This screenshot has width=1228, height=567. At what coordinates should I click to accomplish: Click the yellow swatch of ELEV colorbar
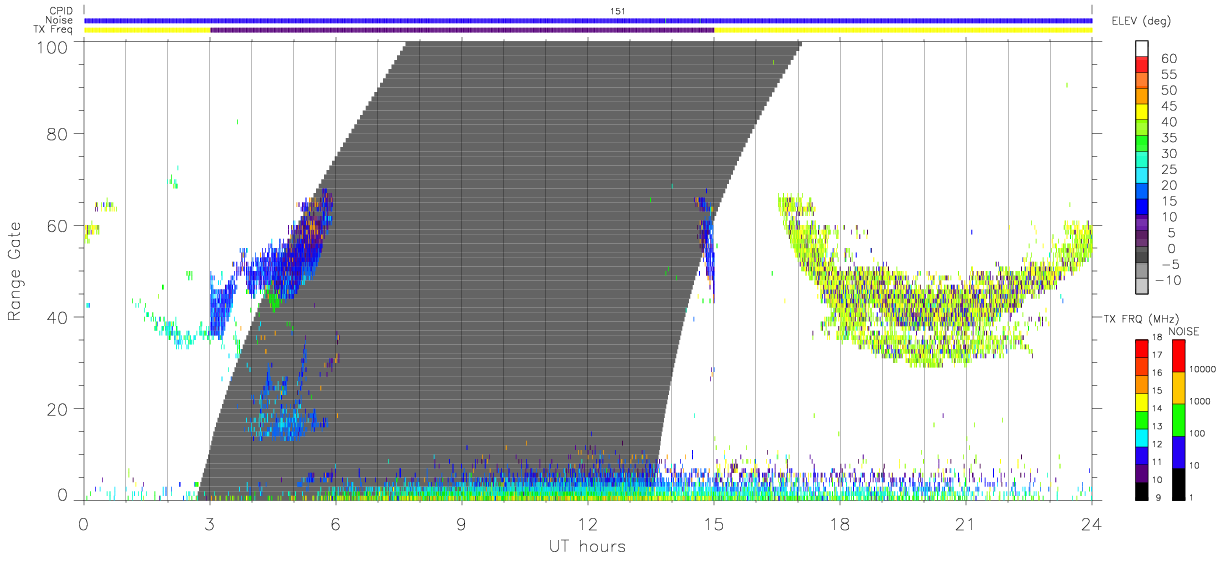[1143, 113]
